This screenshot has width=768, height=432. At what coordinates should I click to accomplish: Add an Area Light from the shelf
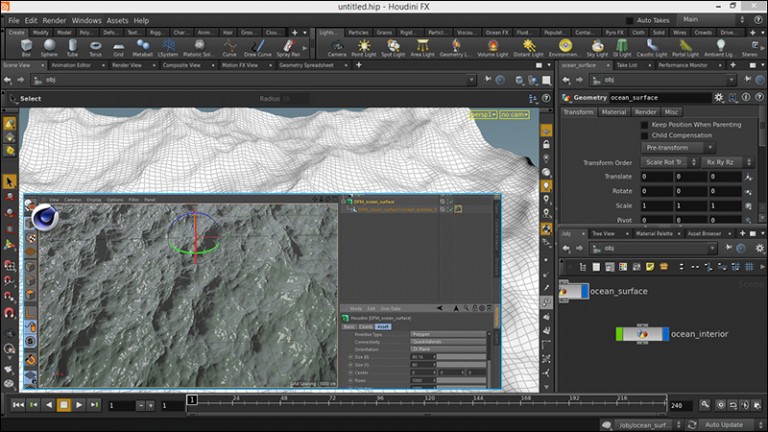click(422, 48)
